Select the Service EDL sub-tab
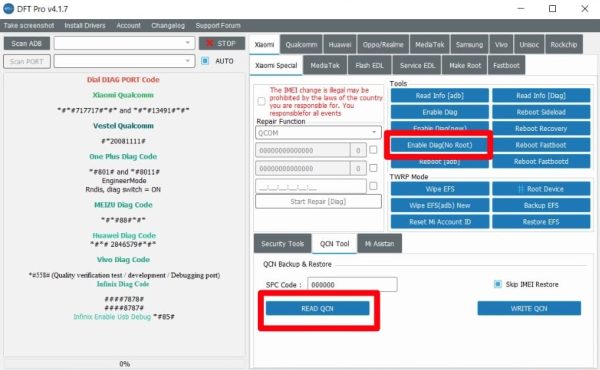This screenshot has width=600, height=370. [x=417, y=65]
